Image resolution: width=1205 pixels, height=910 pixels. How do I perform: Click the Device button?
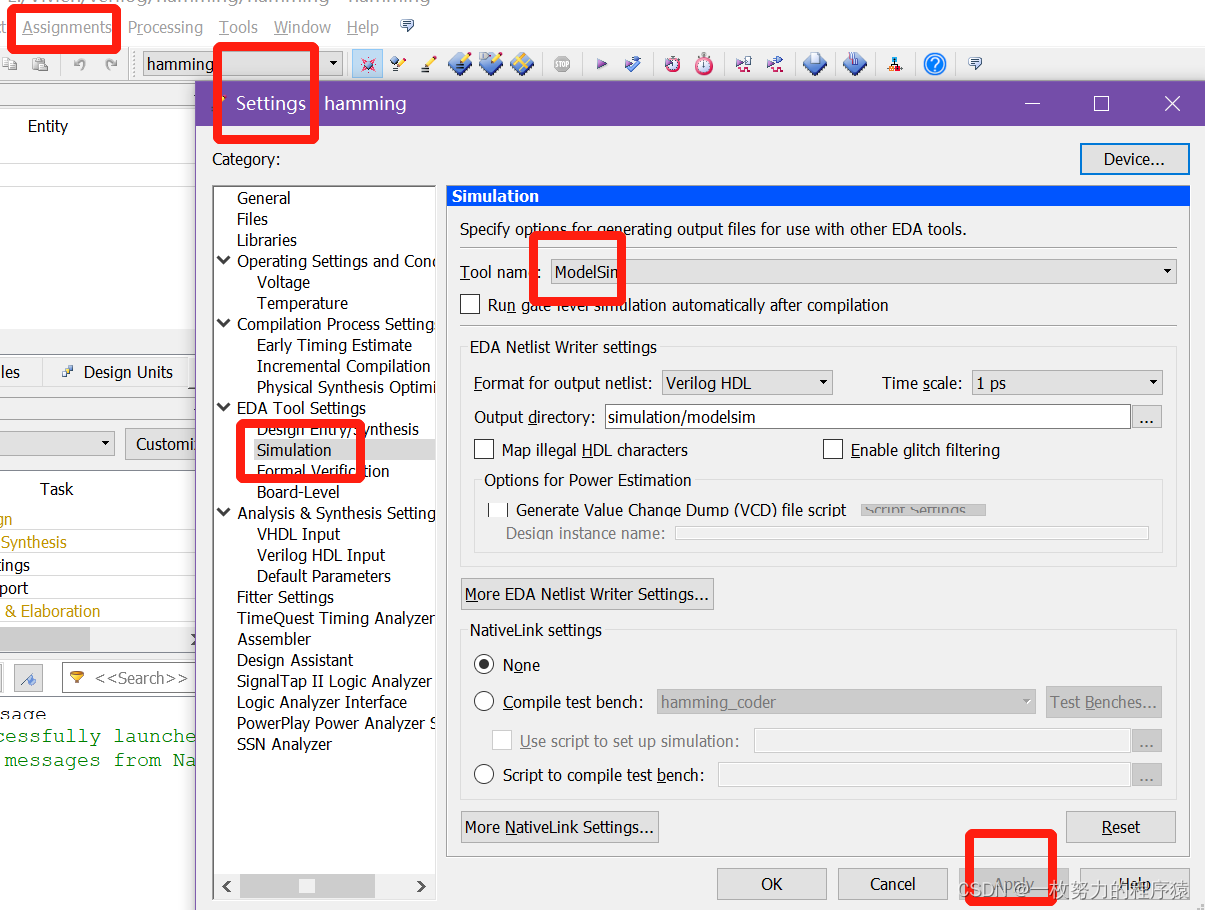[x=1134, y=158]
